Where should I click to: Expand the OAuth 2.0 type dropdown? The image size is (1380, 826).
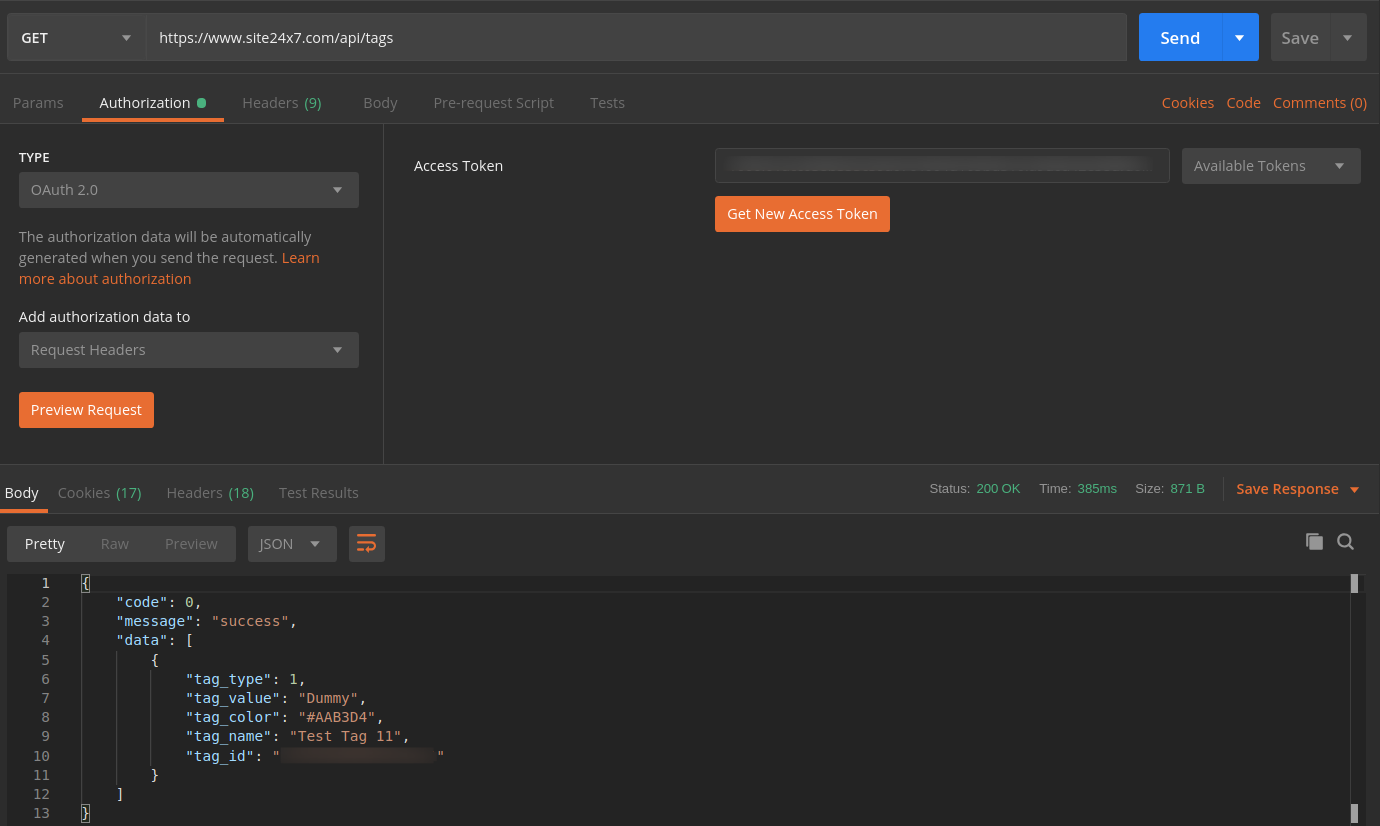coord(188,190)
